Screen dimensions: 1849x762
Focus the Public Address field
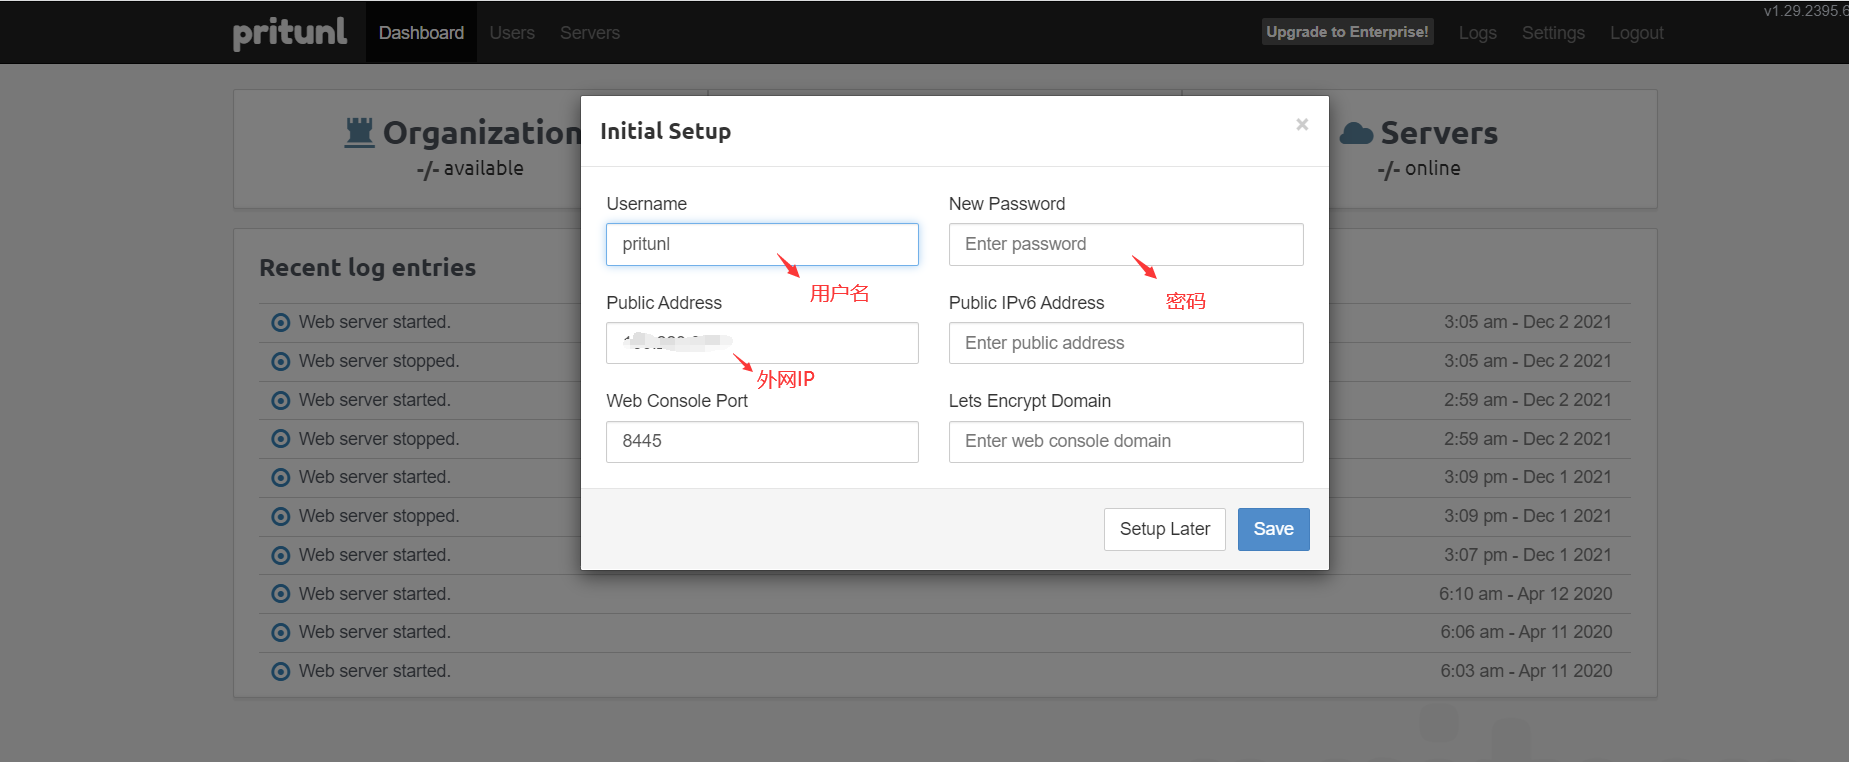click(762, 343)
